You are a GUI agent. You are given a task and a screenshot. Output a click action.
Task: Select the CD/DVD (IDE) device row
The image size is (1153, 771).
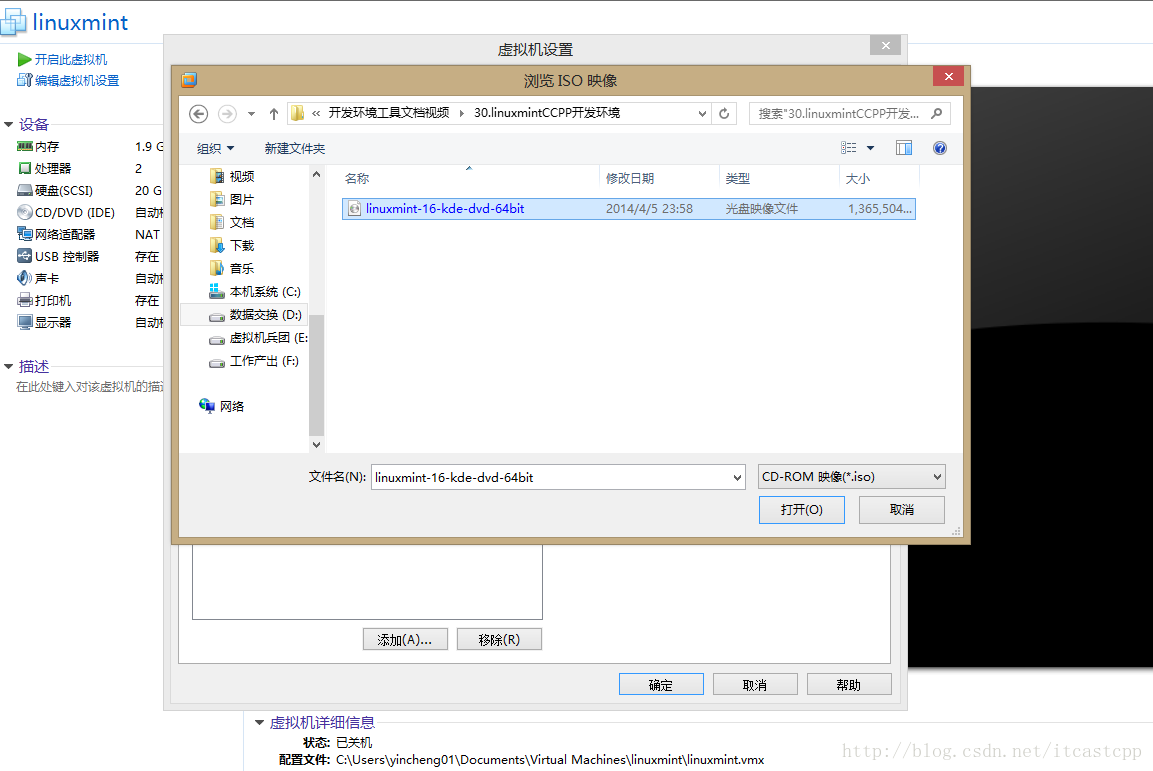[x=89, y=212]
